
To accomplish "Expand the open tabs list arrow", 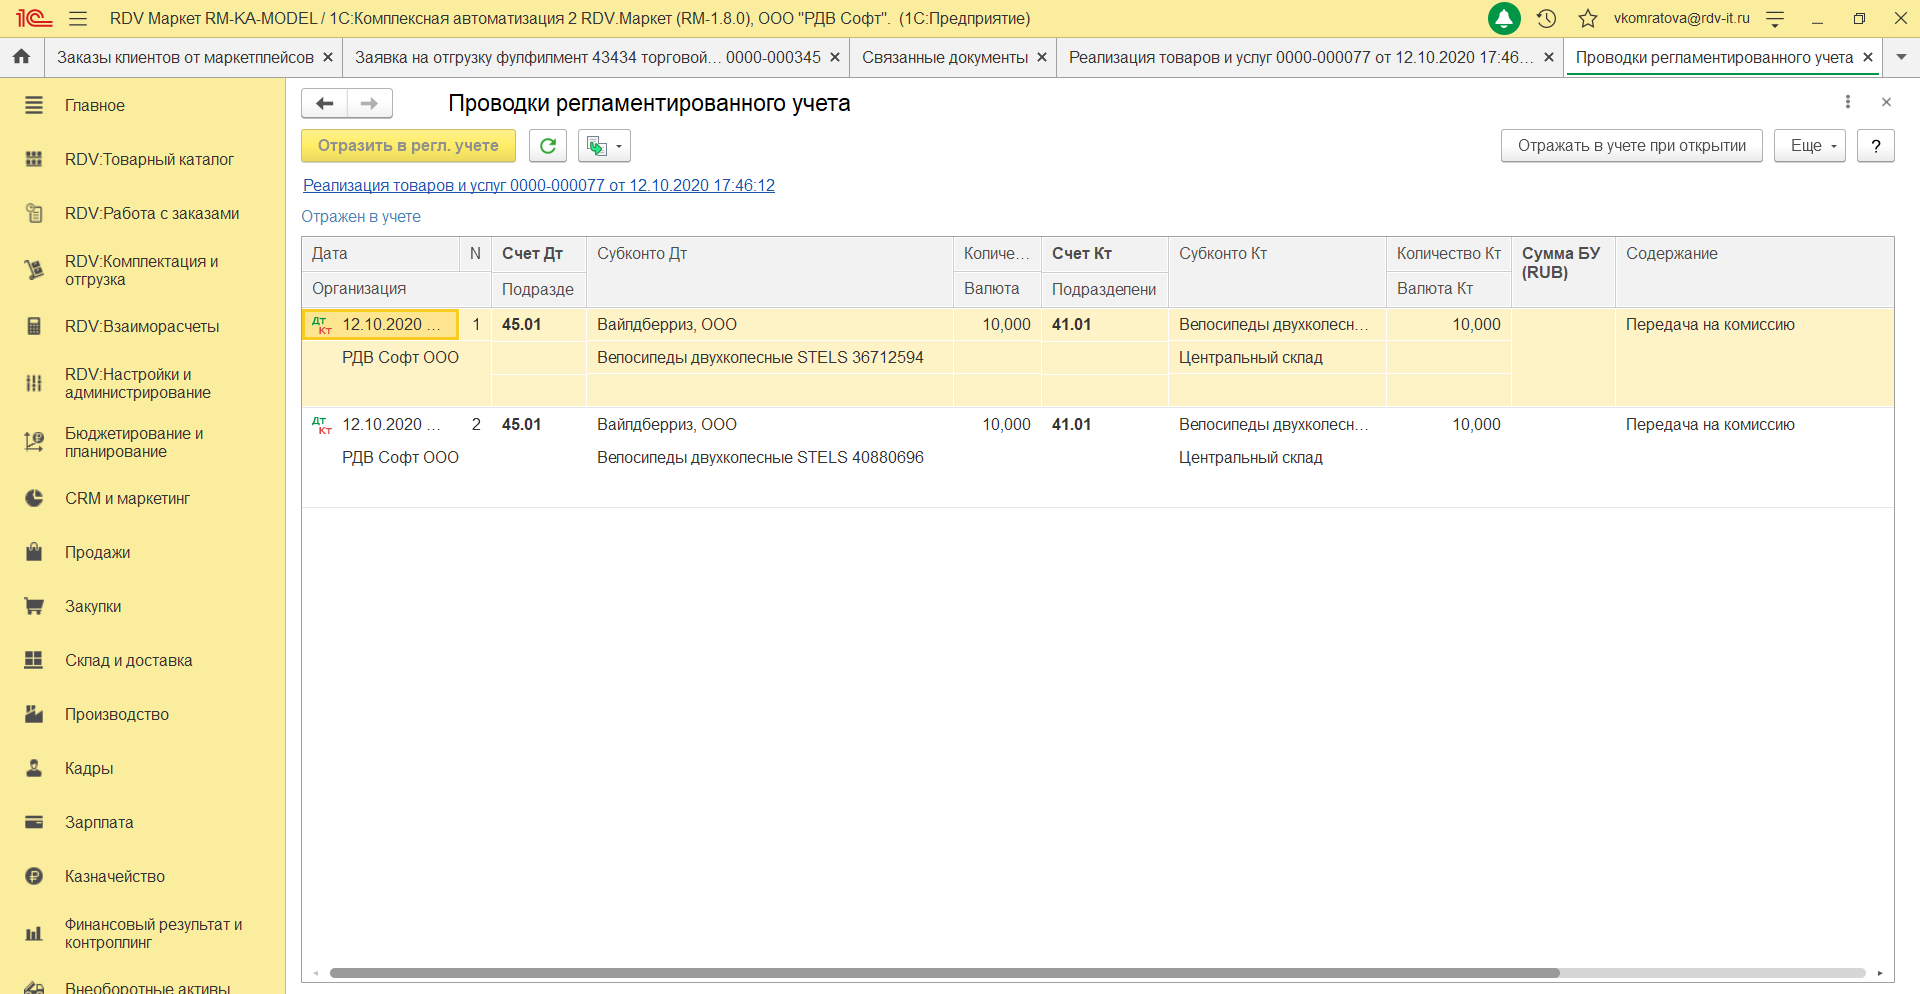I will click(1901, 58).
